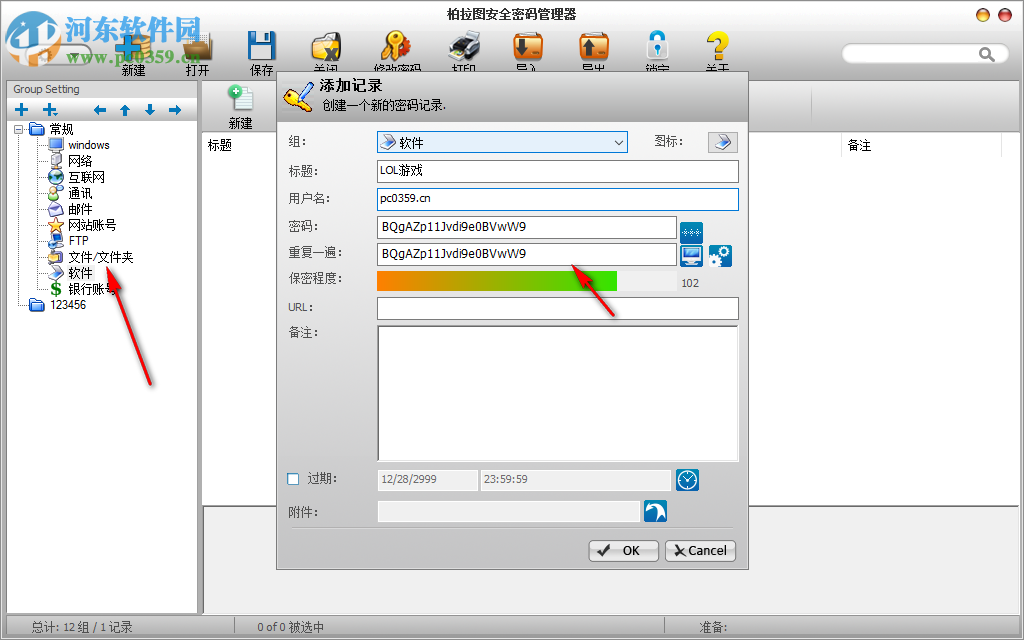The image size is (1024, 640).
Task: Open the password generator icon beside 密码 field
Action: coord(691,233)
